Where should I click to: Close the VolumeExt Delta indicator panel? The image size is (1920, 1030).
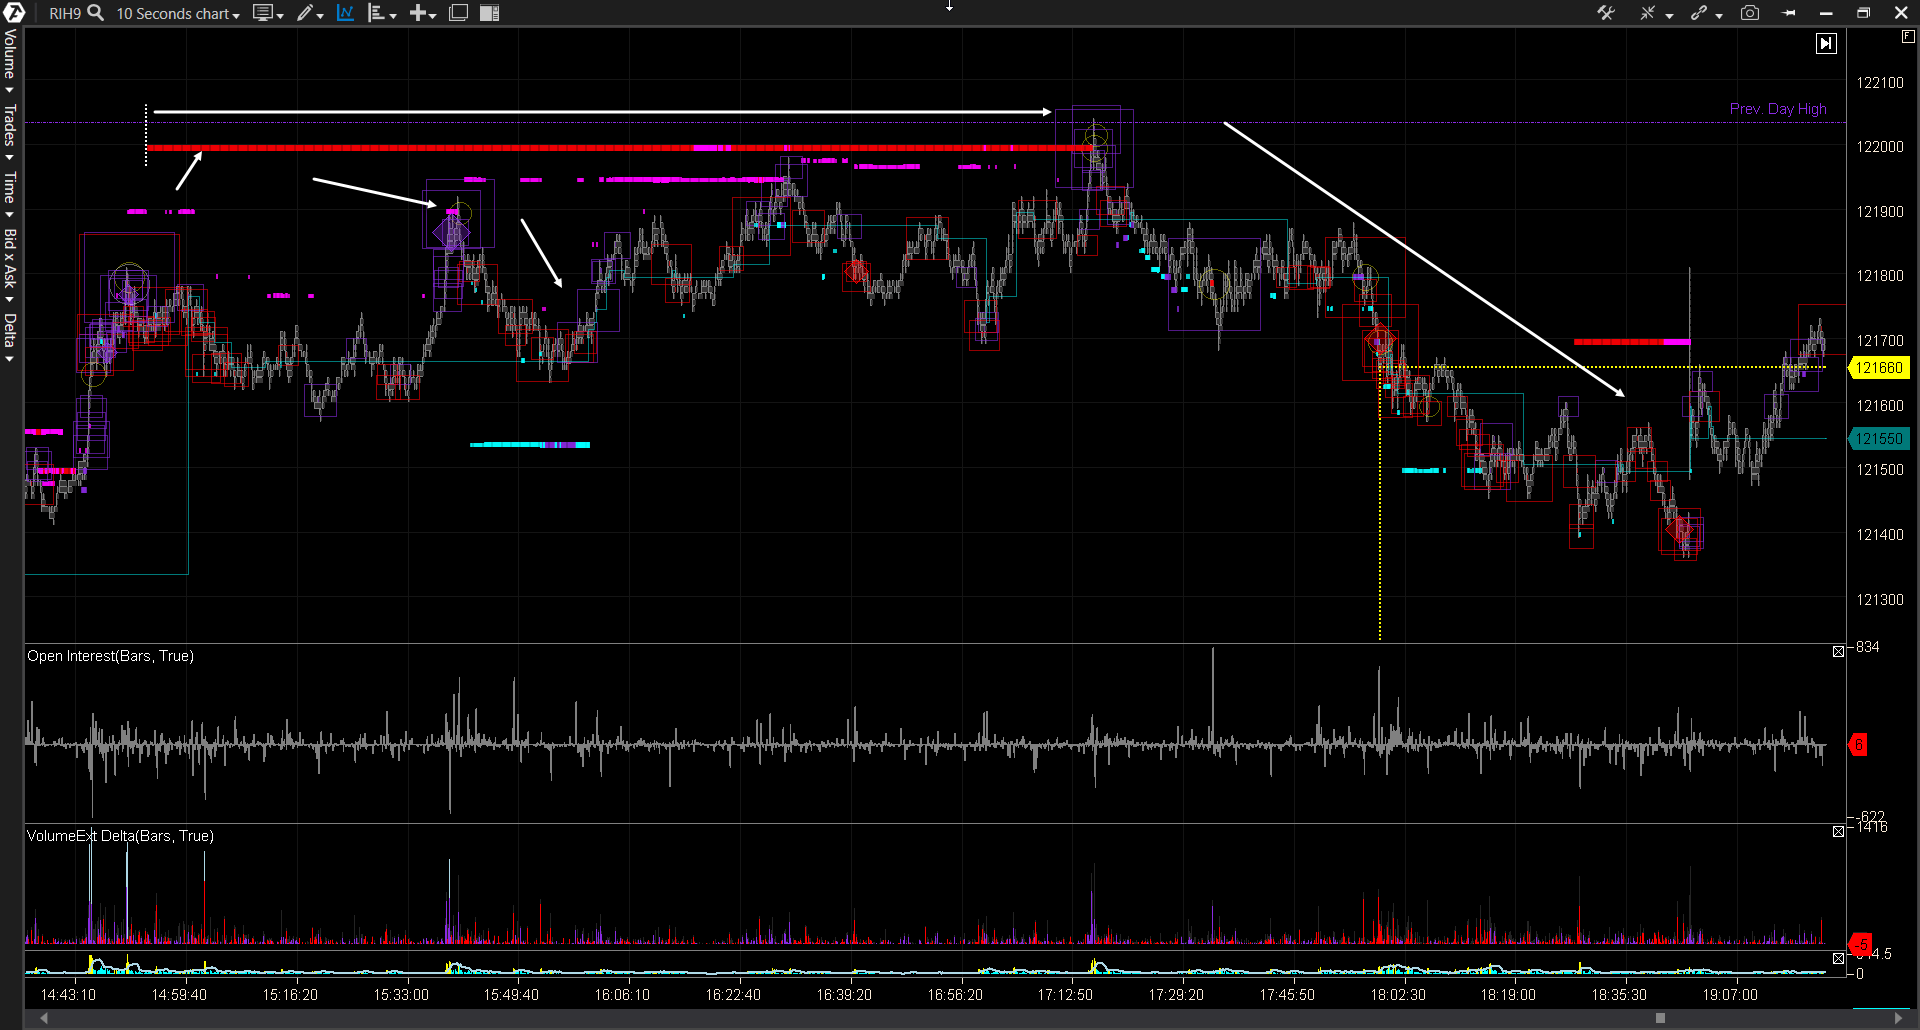click(1838, 832)
